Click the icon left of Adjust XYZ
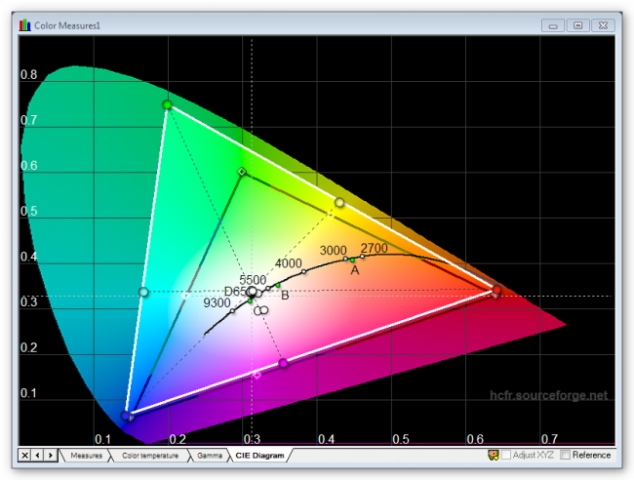Screen dimensions: 634x480 (493, 455)
